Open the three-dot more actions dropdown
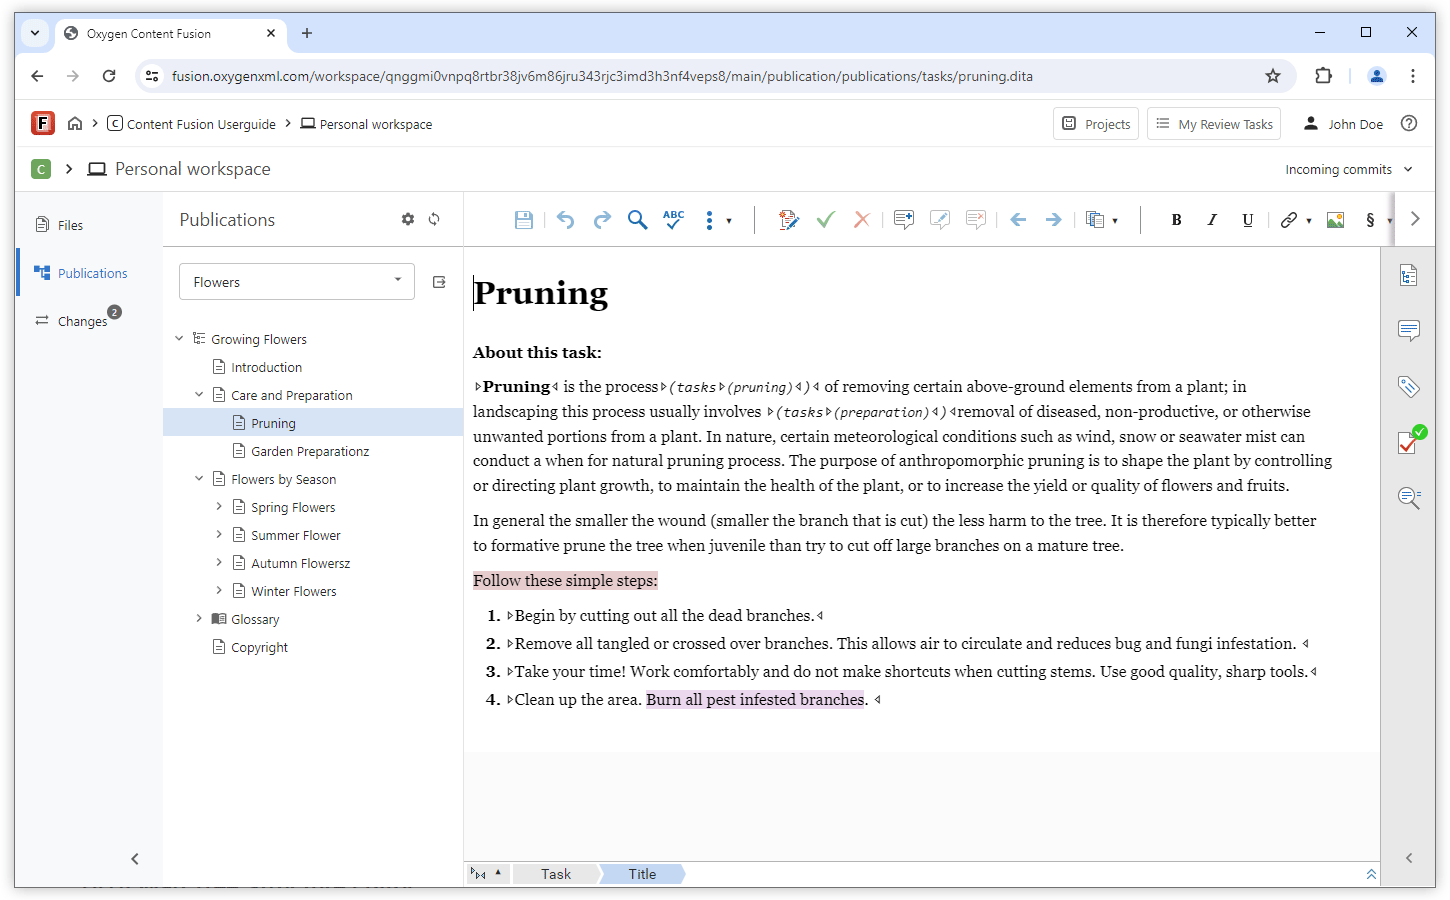The width and height of the screenshot is (1450, 900). click(717, 220)
